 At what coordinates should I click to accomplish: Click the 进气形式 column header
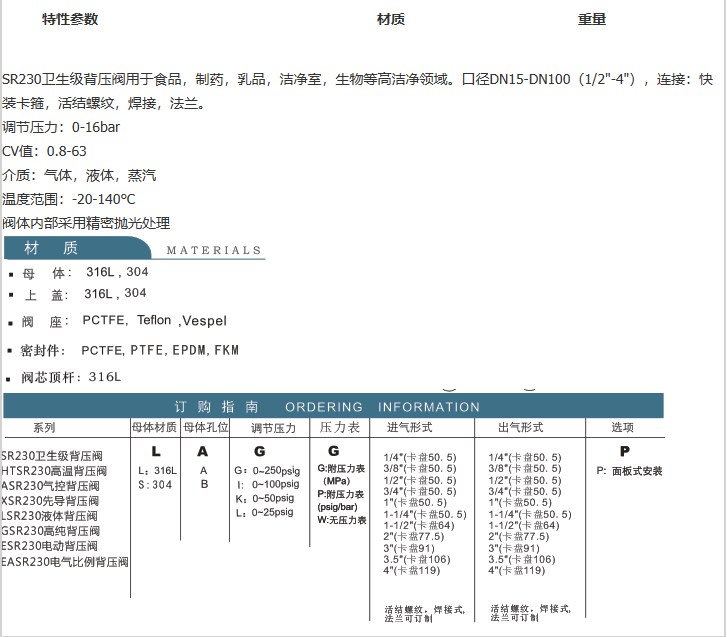pos(410,427)
